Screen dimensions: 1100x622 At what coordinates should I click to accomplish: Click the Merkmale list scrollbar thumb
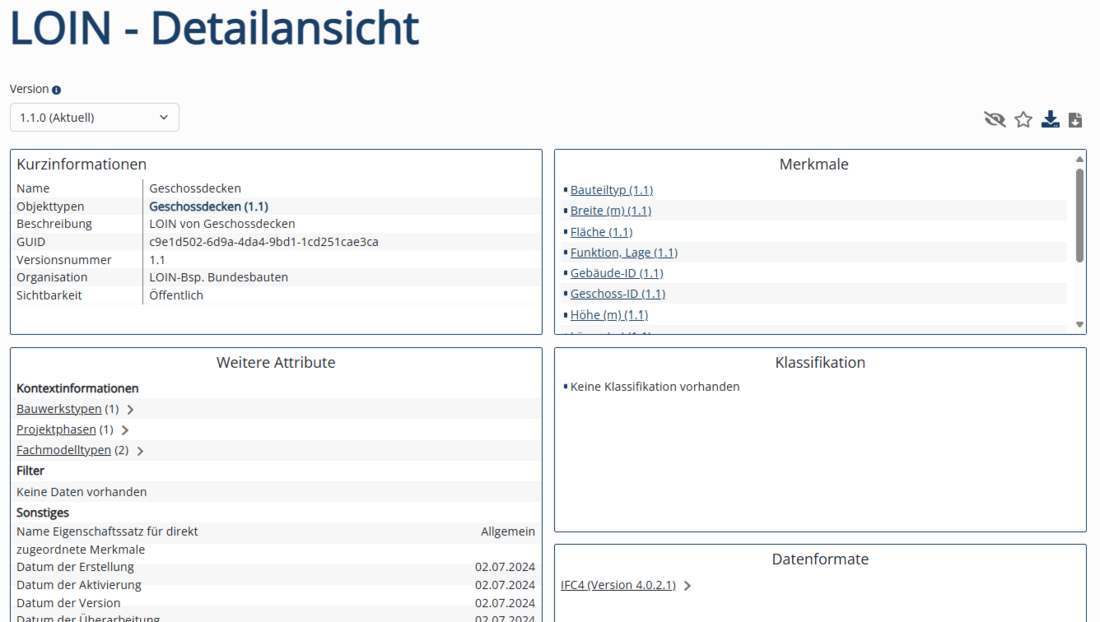1080,215
